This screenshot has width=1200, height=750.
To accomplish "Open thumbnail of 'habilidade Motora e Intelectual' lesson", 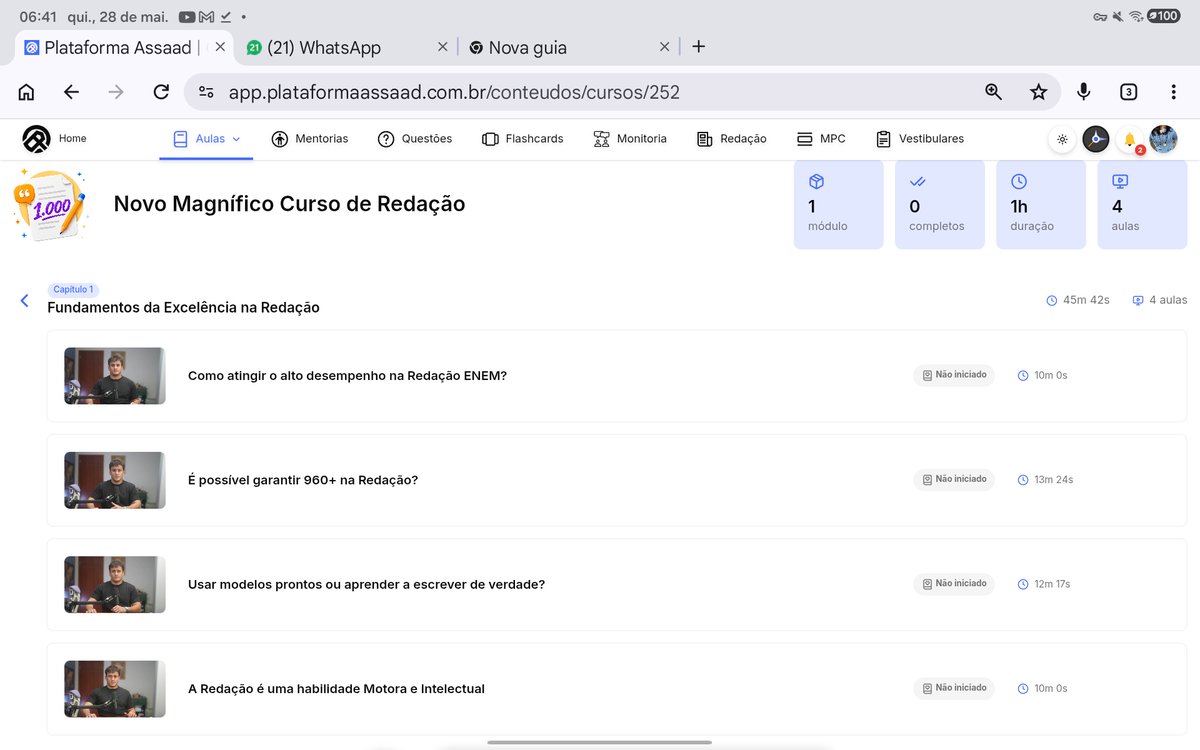I will coord(115,689).
